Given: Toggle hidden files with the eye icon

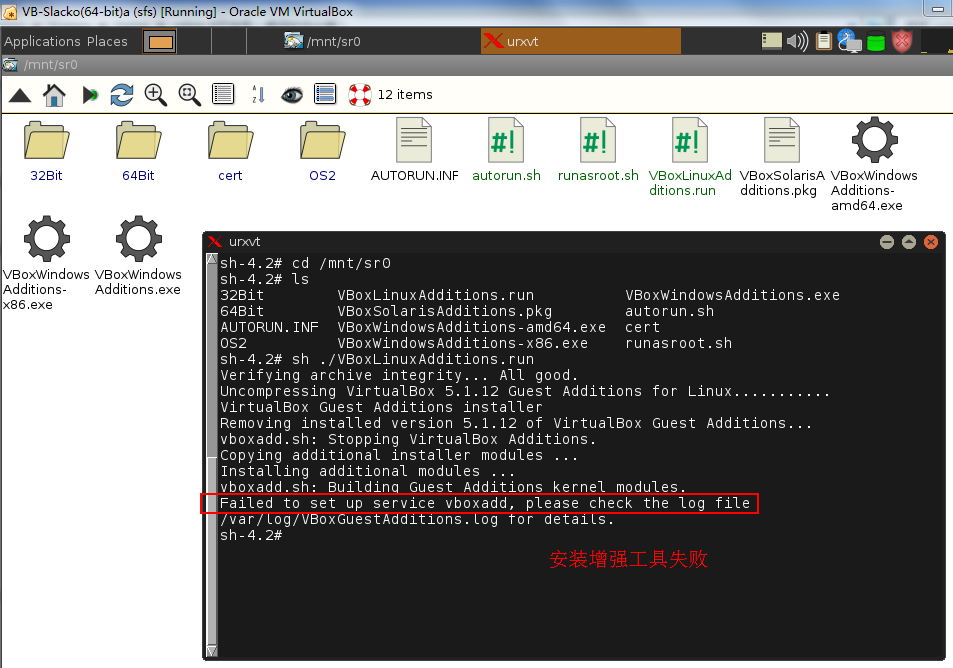Looking at the screenshot, I should coord(292,95).
